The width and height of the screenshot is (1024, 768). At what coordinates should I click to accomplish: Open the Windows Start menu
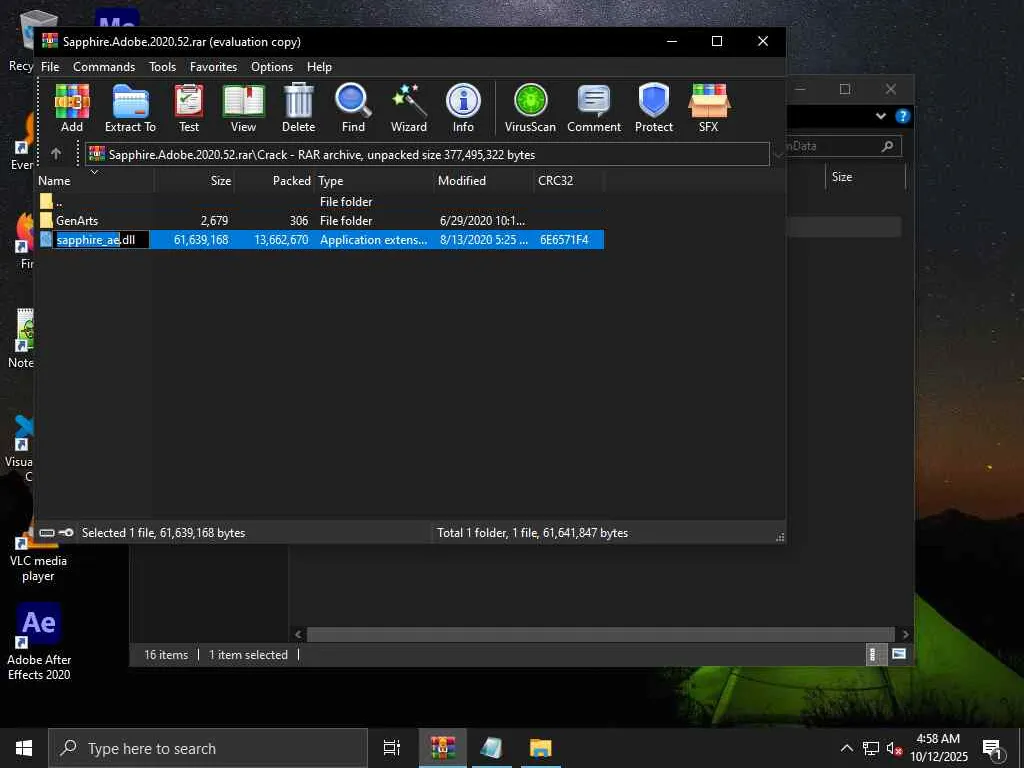coord(24,748)
